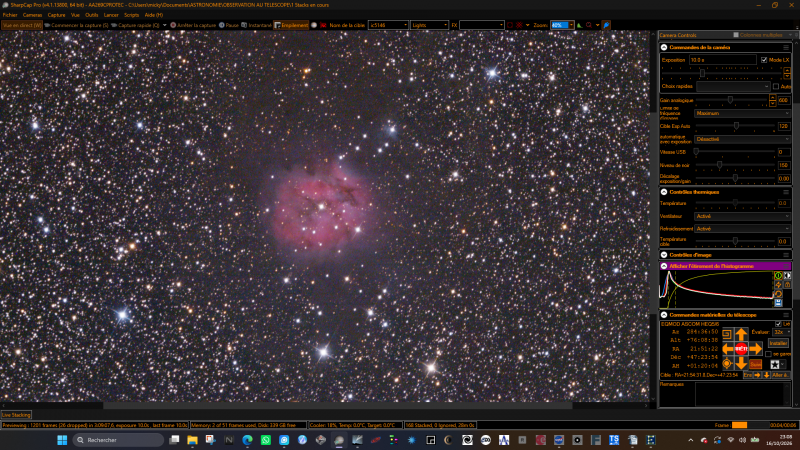Open the Ventilateur Activé dropdown
The height and width of the screenshot is (450, 800).
pos(742,216)
